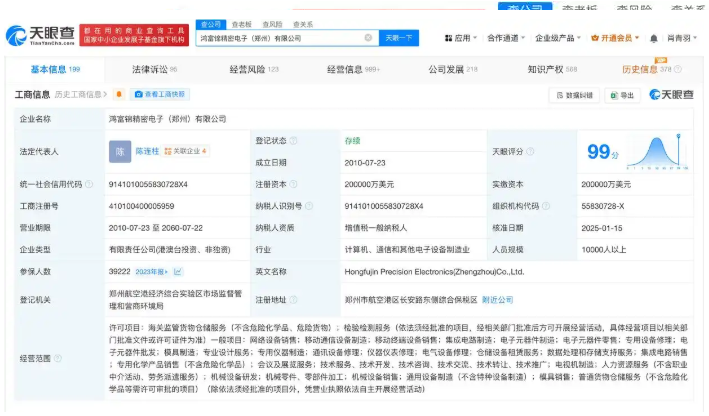Click the 天眼一下 search button
Screen dimensions: 709x416
(x=399, y=38)
